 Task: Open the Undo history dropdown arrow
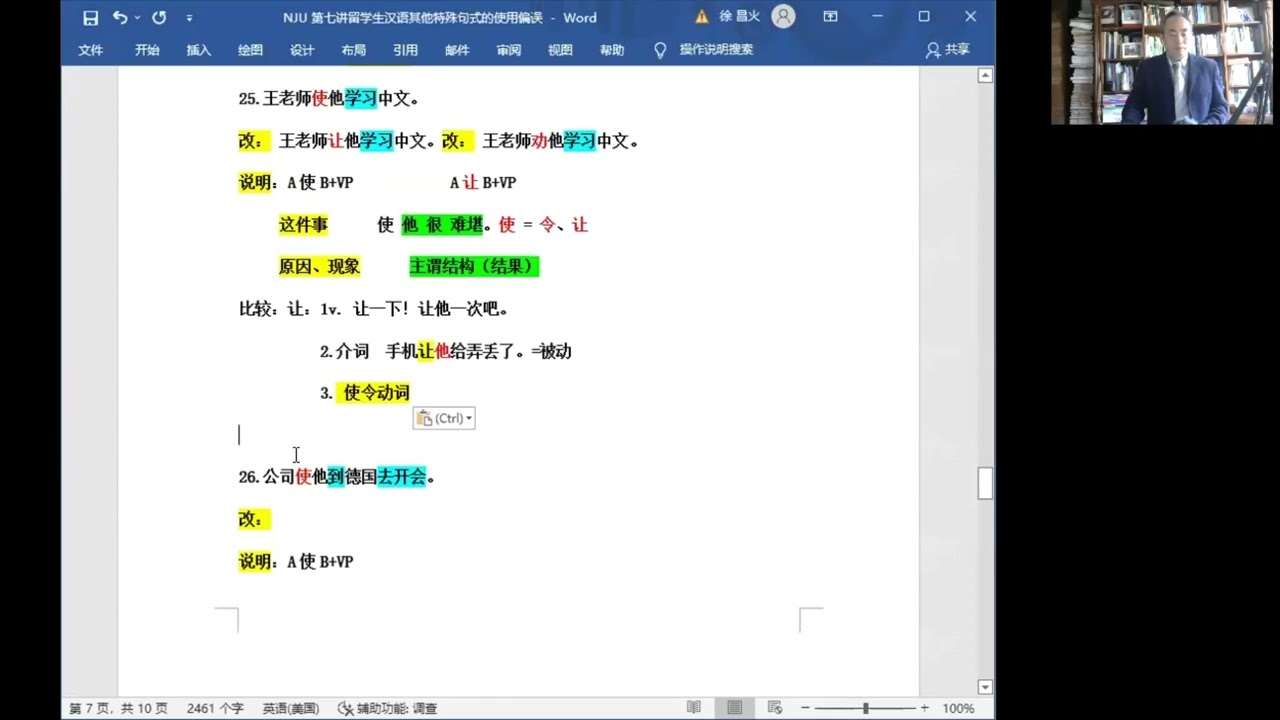pyautogui.click(x=137, y=17)
